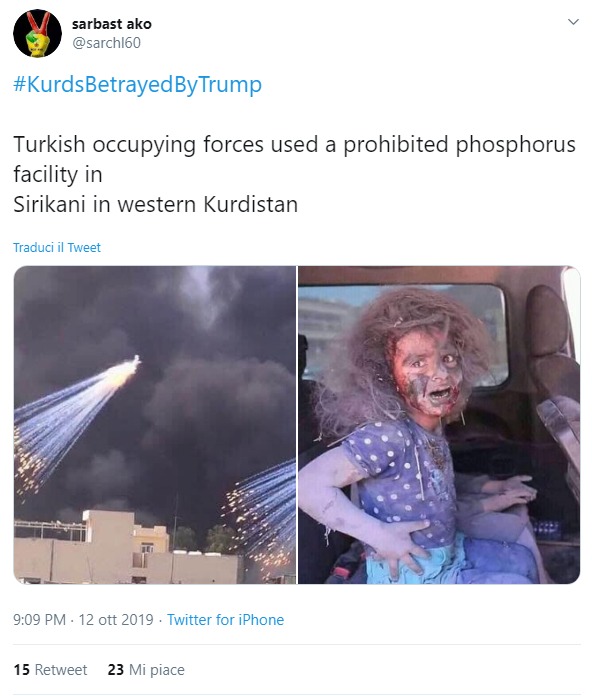
Task: Open the photo of the child in the car
Action: tap(439, 425)
